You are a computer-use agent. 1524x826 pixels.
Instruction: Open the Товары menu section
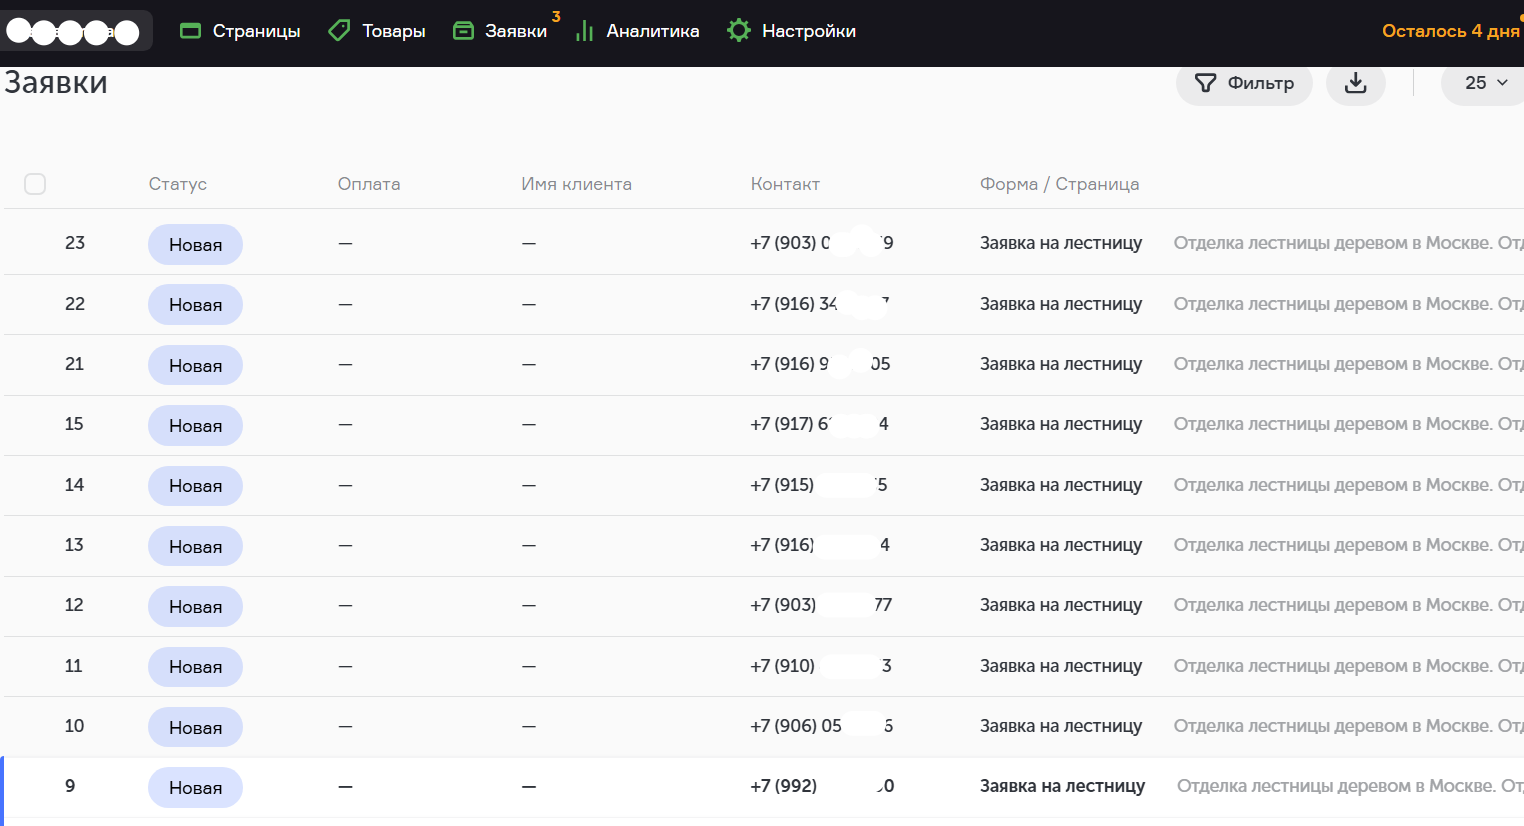[x=393, y=31]
